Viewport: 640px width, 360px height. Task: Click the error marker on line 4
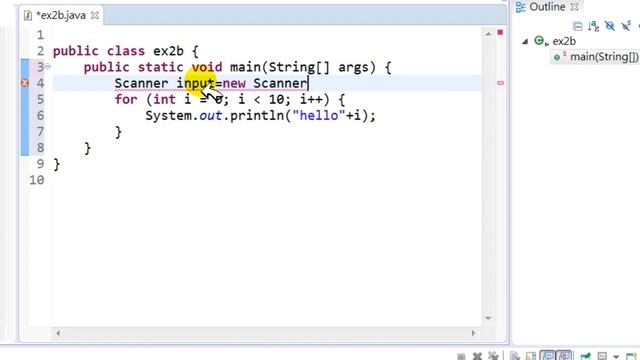24,83
